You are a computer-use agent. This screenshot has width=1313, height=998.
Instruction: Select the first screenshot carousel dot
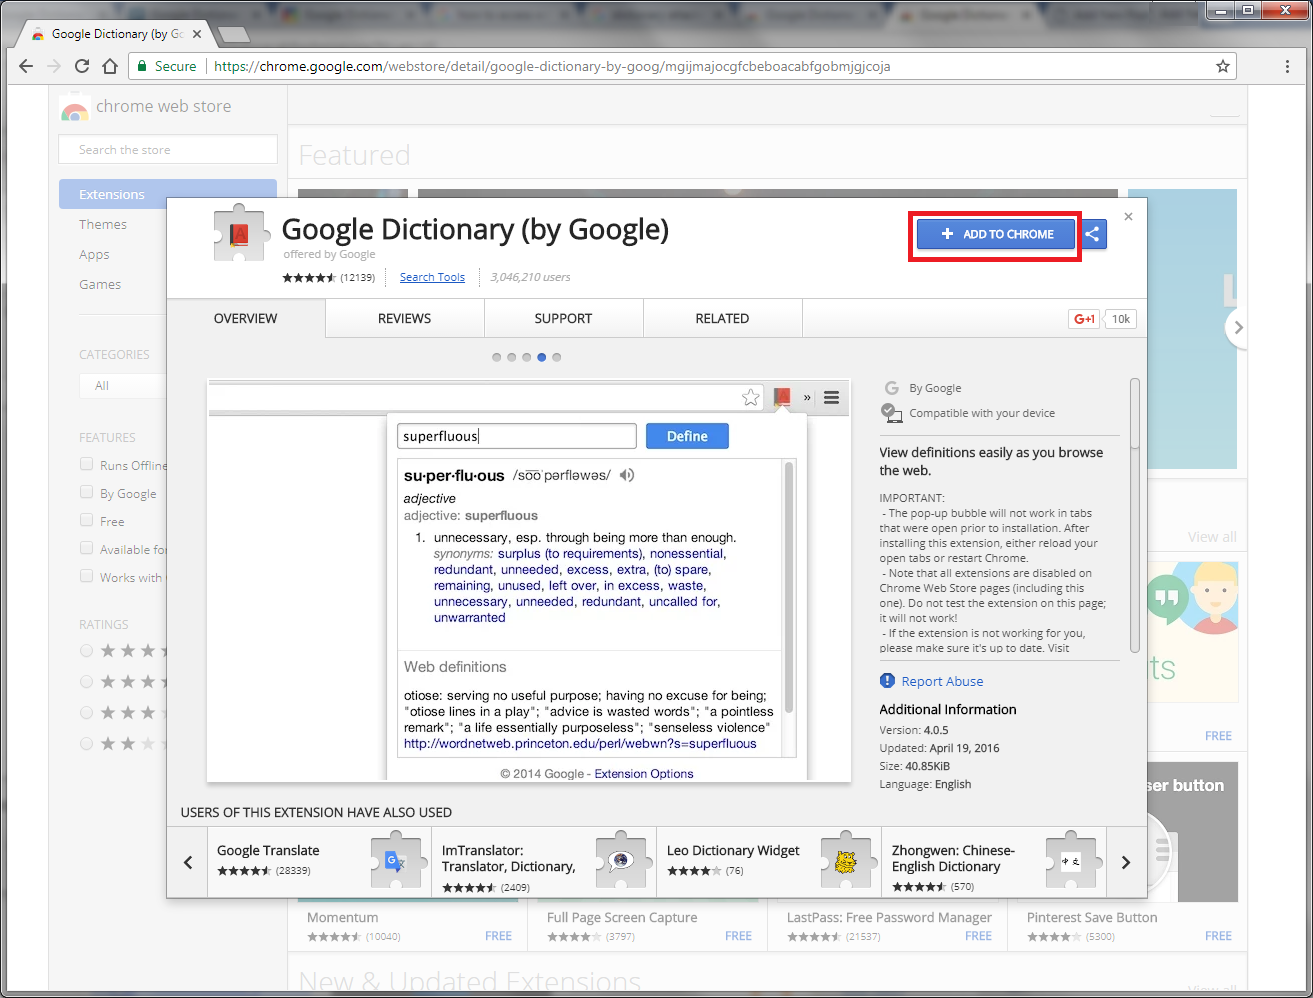(x=496, y=357)
